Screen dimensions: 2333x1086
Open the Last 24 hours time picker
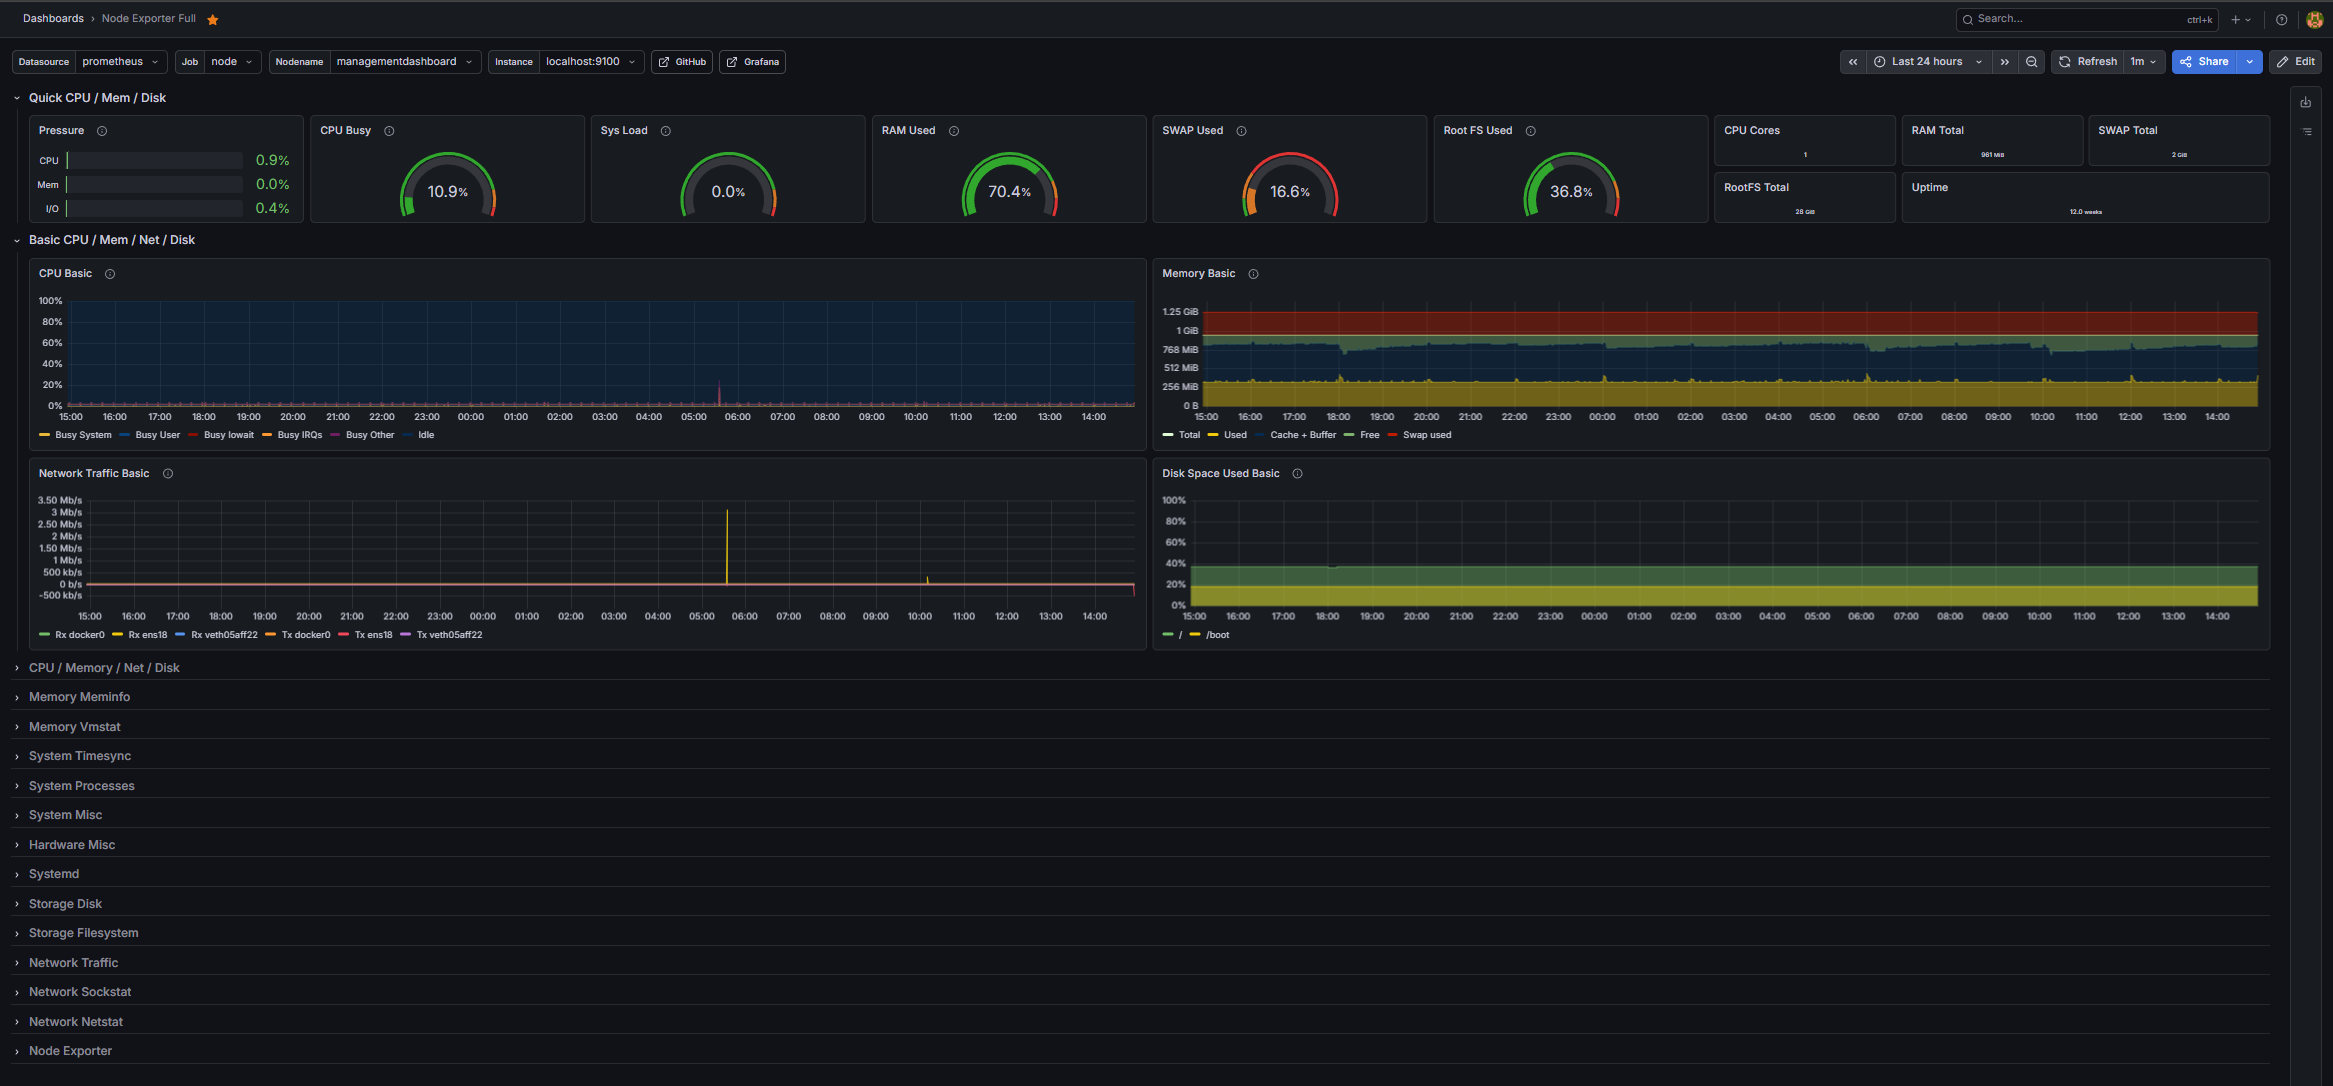click(1929, 62)
